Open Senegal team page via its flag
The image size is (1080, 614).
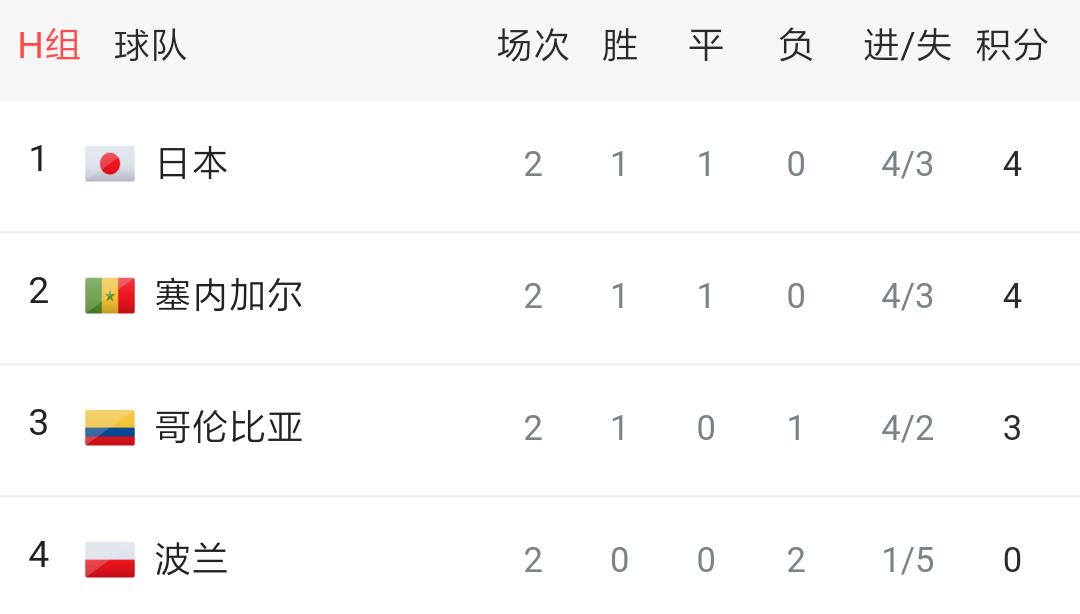click(x=111, y=295)
